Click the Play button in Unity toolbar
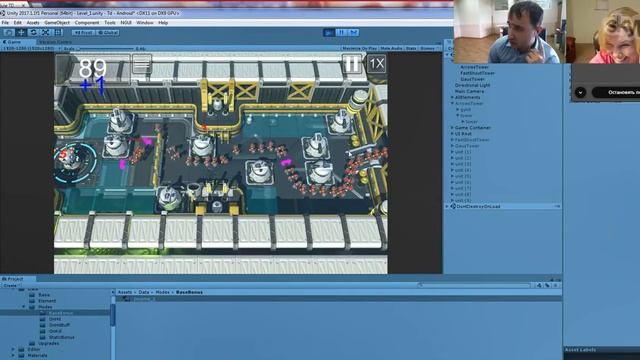640x360 pixels. coord(329,32)
